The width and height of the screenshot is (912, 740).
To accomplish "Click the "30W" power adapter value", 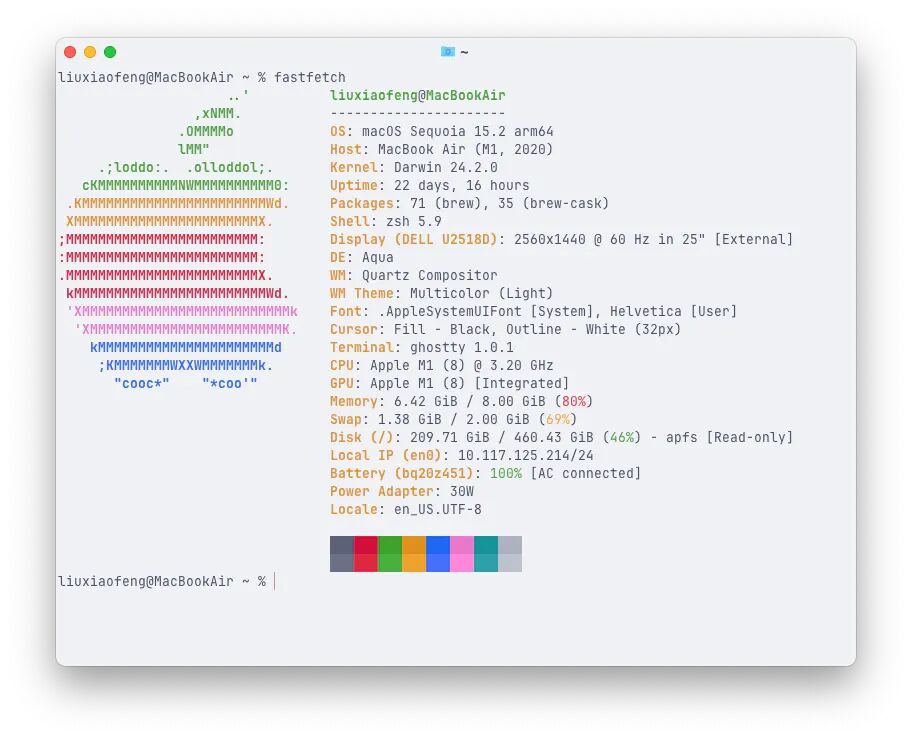I will tap(462, 492).
